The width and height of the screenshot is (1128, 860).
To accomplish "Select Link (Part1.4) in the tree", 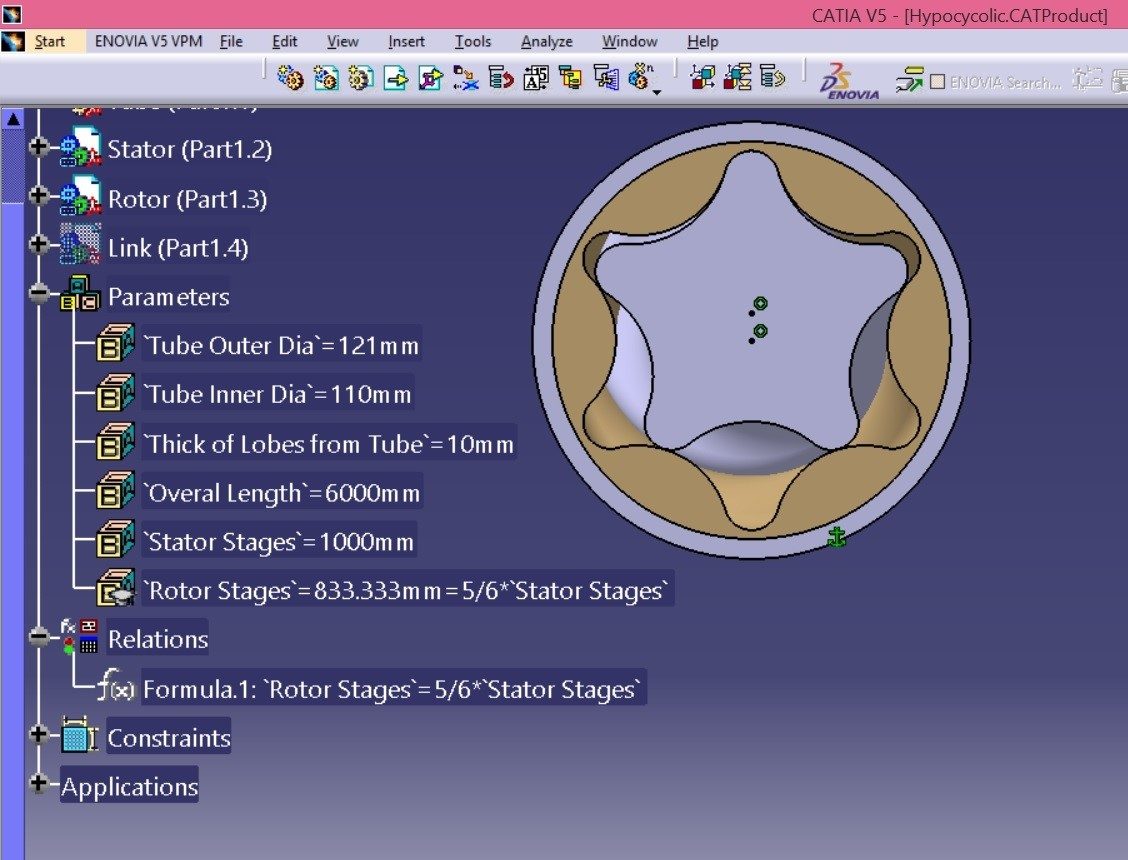I will pos(178,248).
